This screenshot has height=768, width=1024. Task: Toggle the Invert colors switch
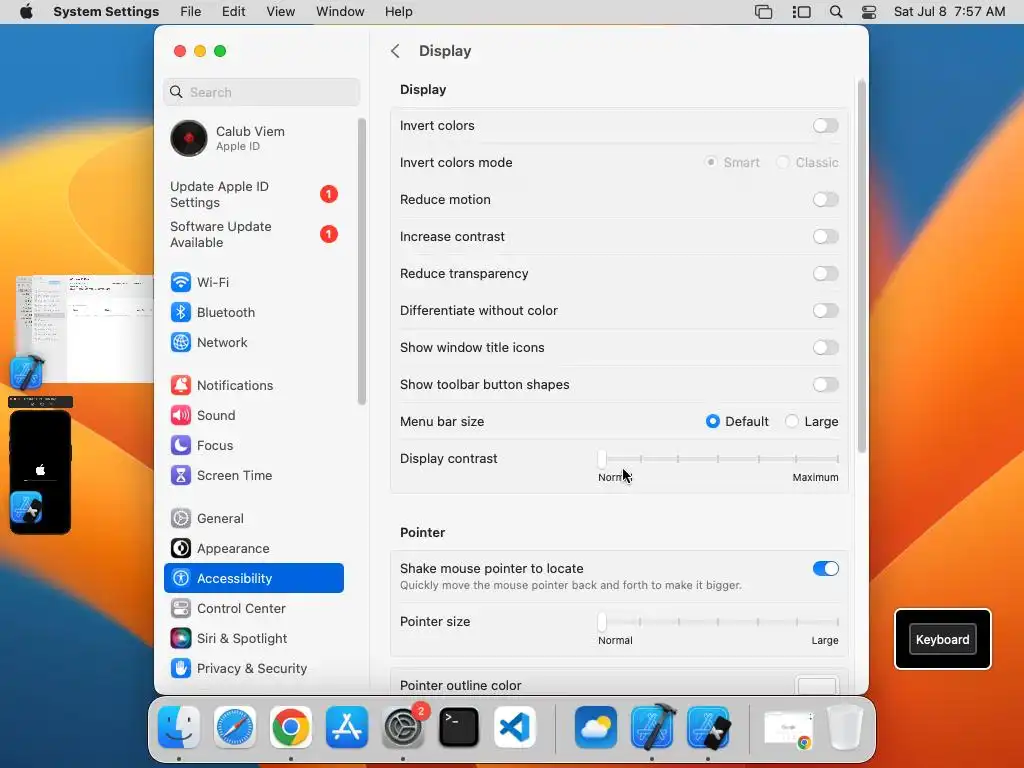825,125
